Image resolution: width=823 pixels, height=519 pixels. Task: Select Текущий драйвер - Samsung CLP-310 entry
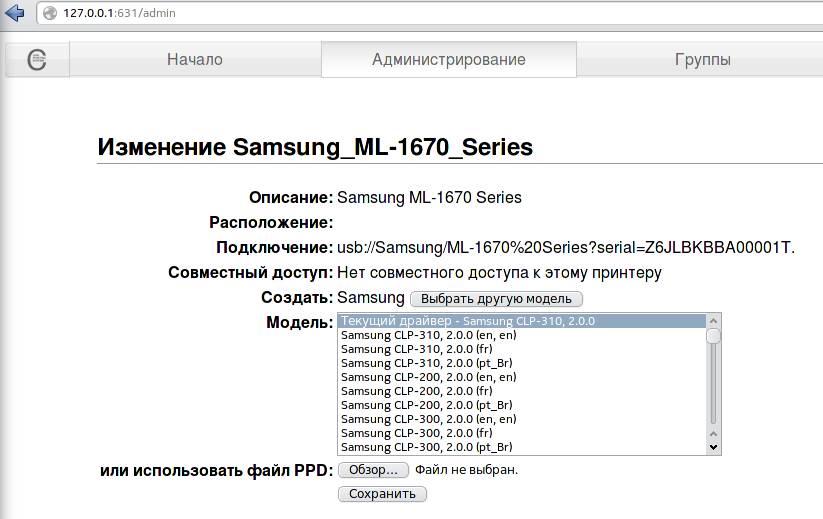(x=522, y=321)
